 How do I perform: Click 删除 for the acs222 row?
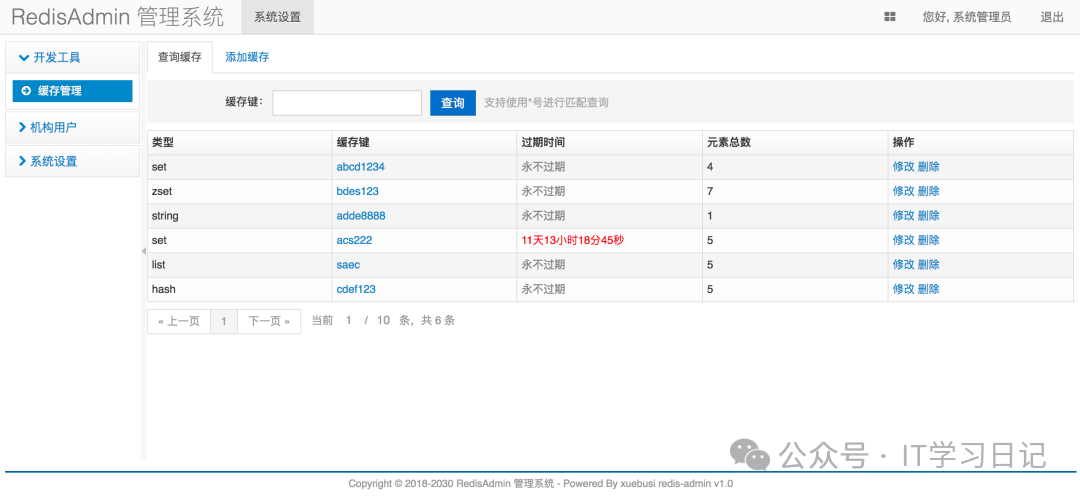pyautogui.click(x=928, y=240)
